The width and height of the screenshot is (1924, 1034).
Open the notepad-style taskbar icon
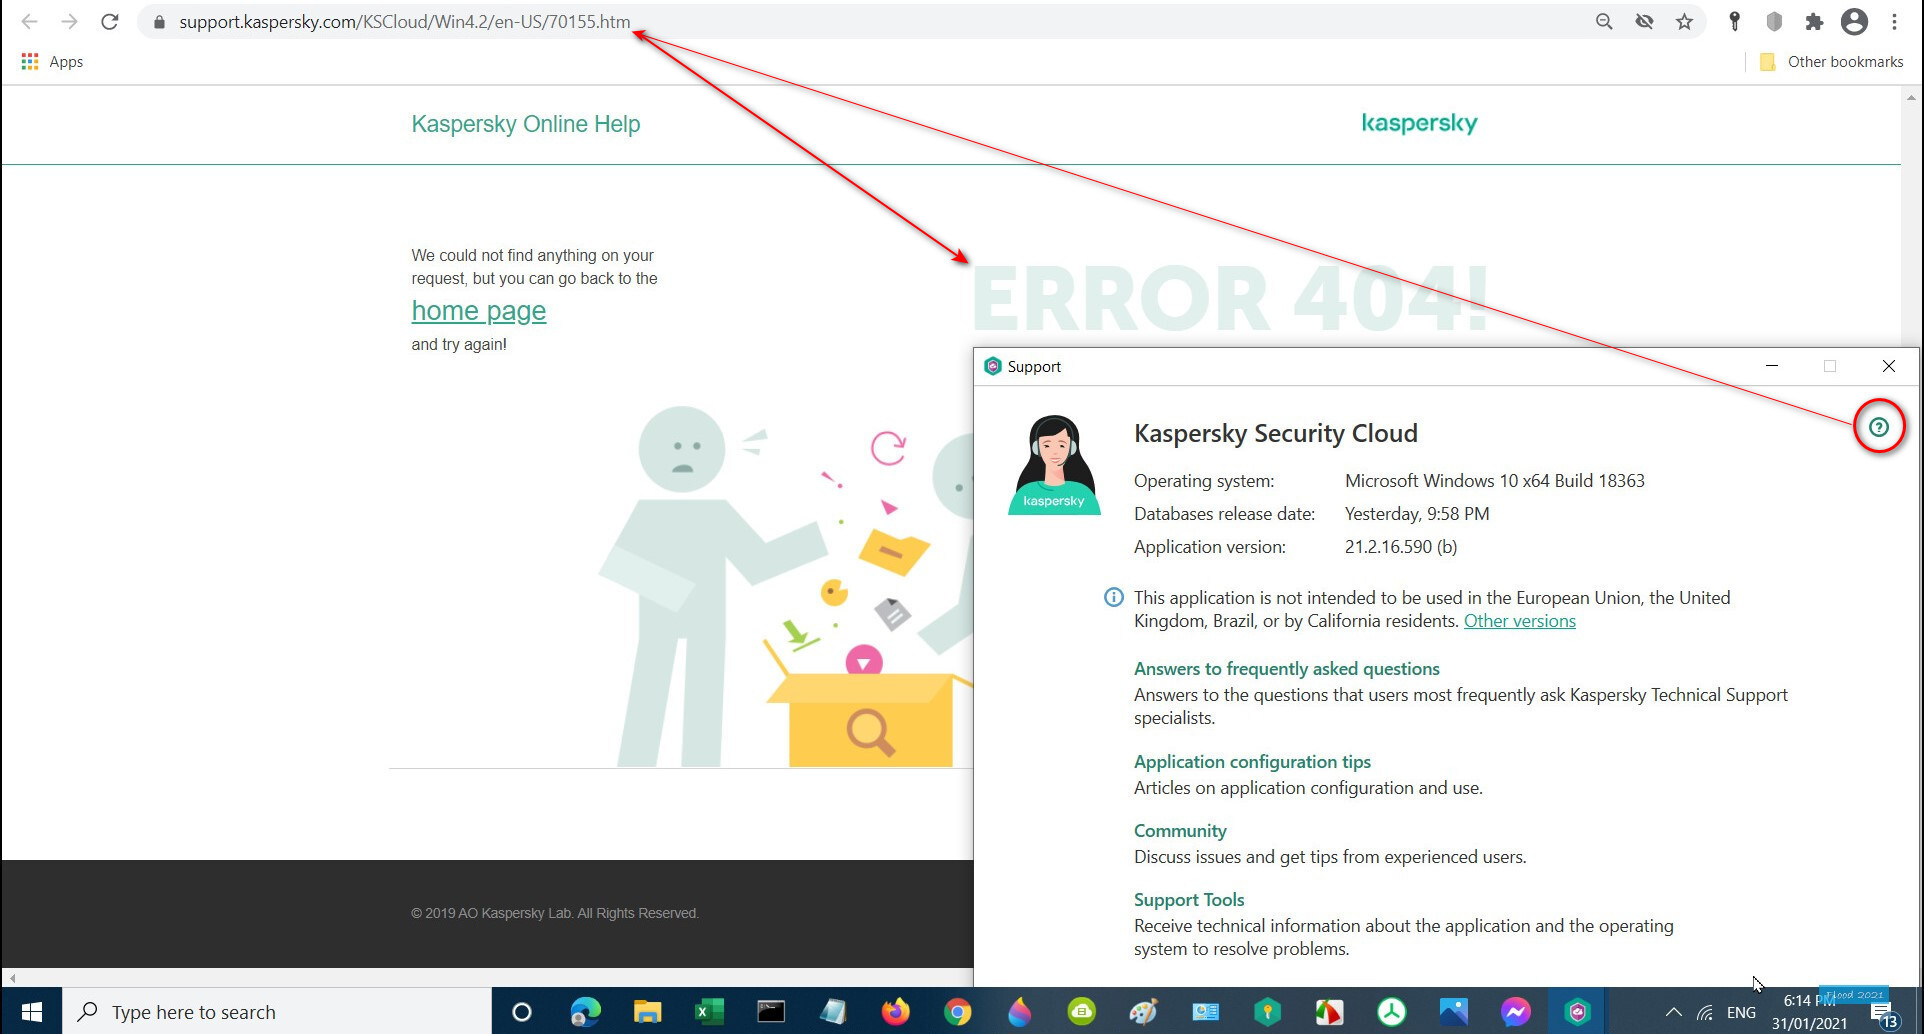coord(833,1012)
